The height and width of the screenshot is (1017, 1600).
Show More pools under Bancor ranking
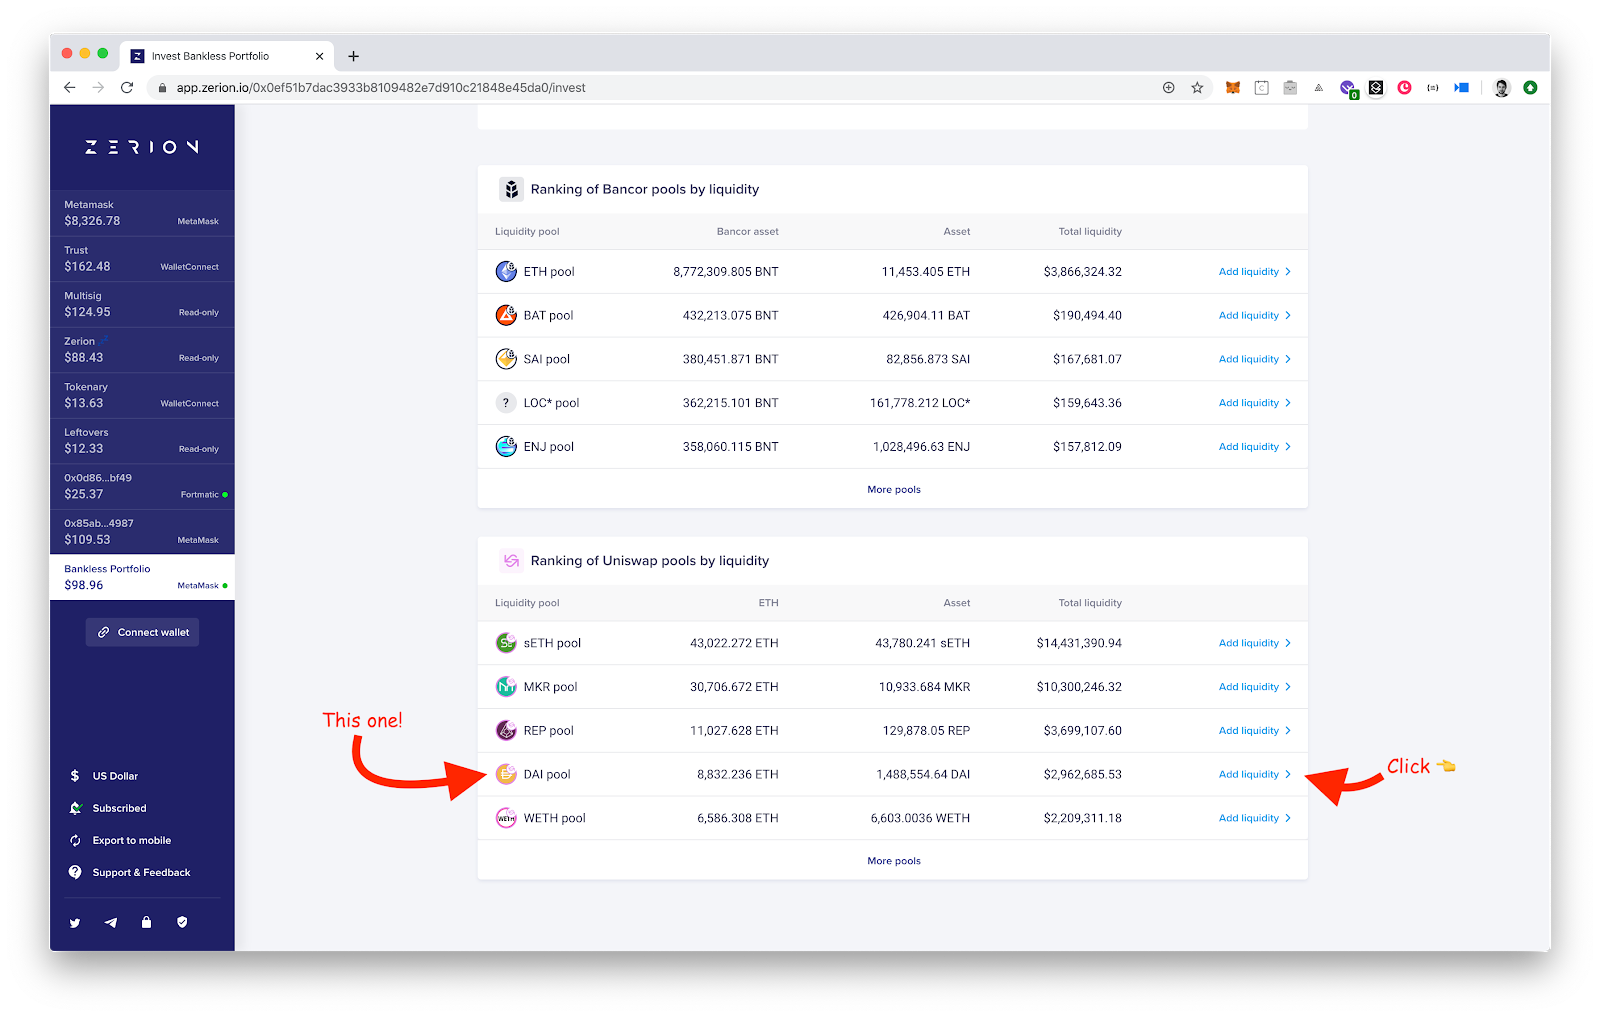pyautogui.click(x=894, y=489)
